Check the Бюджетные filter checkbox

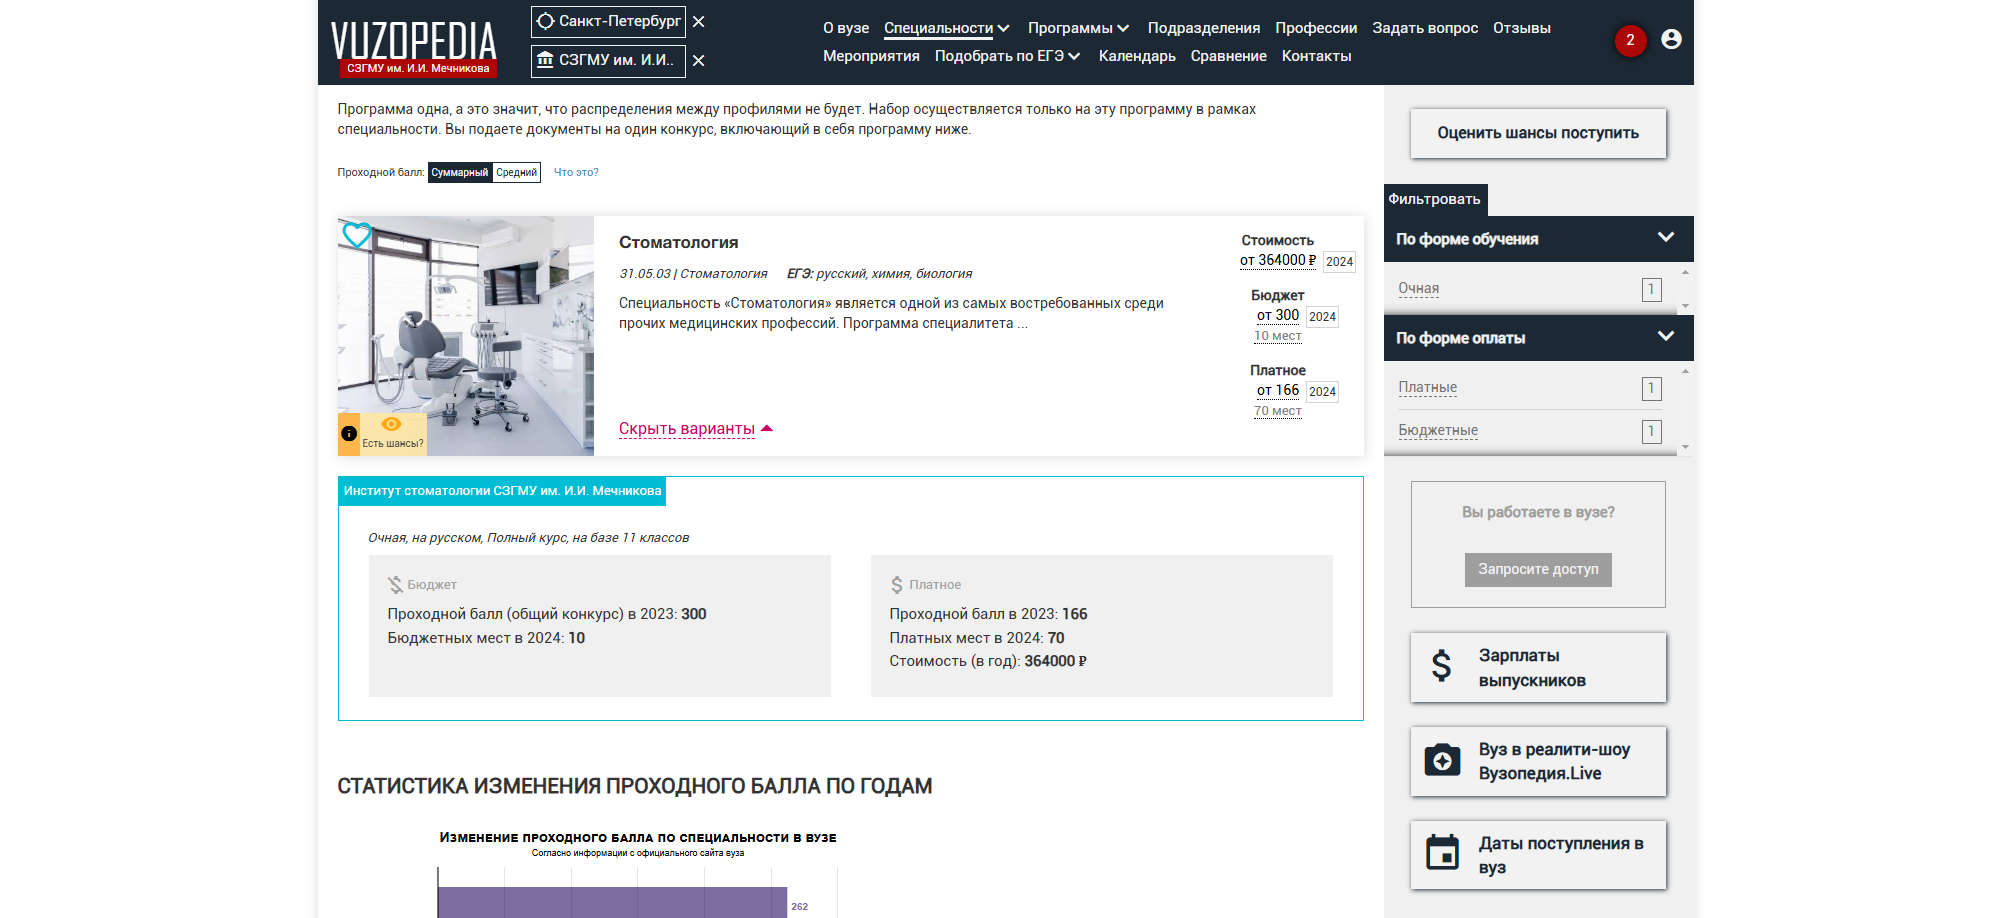click(x=1651, y=432)
